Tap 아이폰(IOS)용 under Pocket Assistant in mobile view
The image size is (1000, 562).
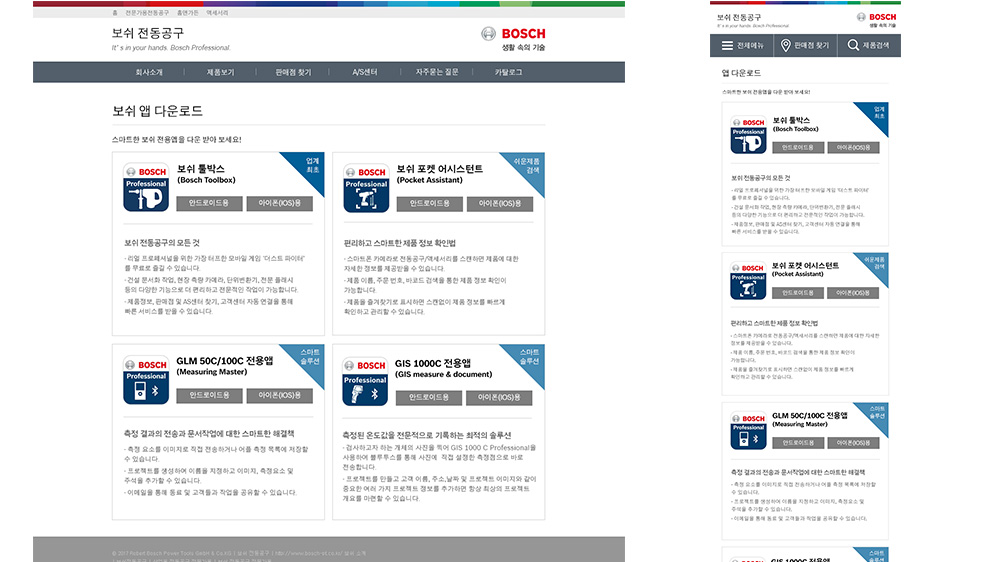(x=853, y=293)
